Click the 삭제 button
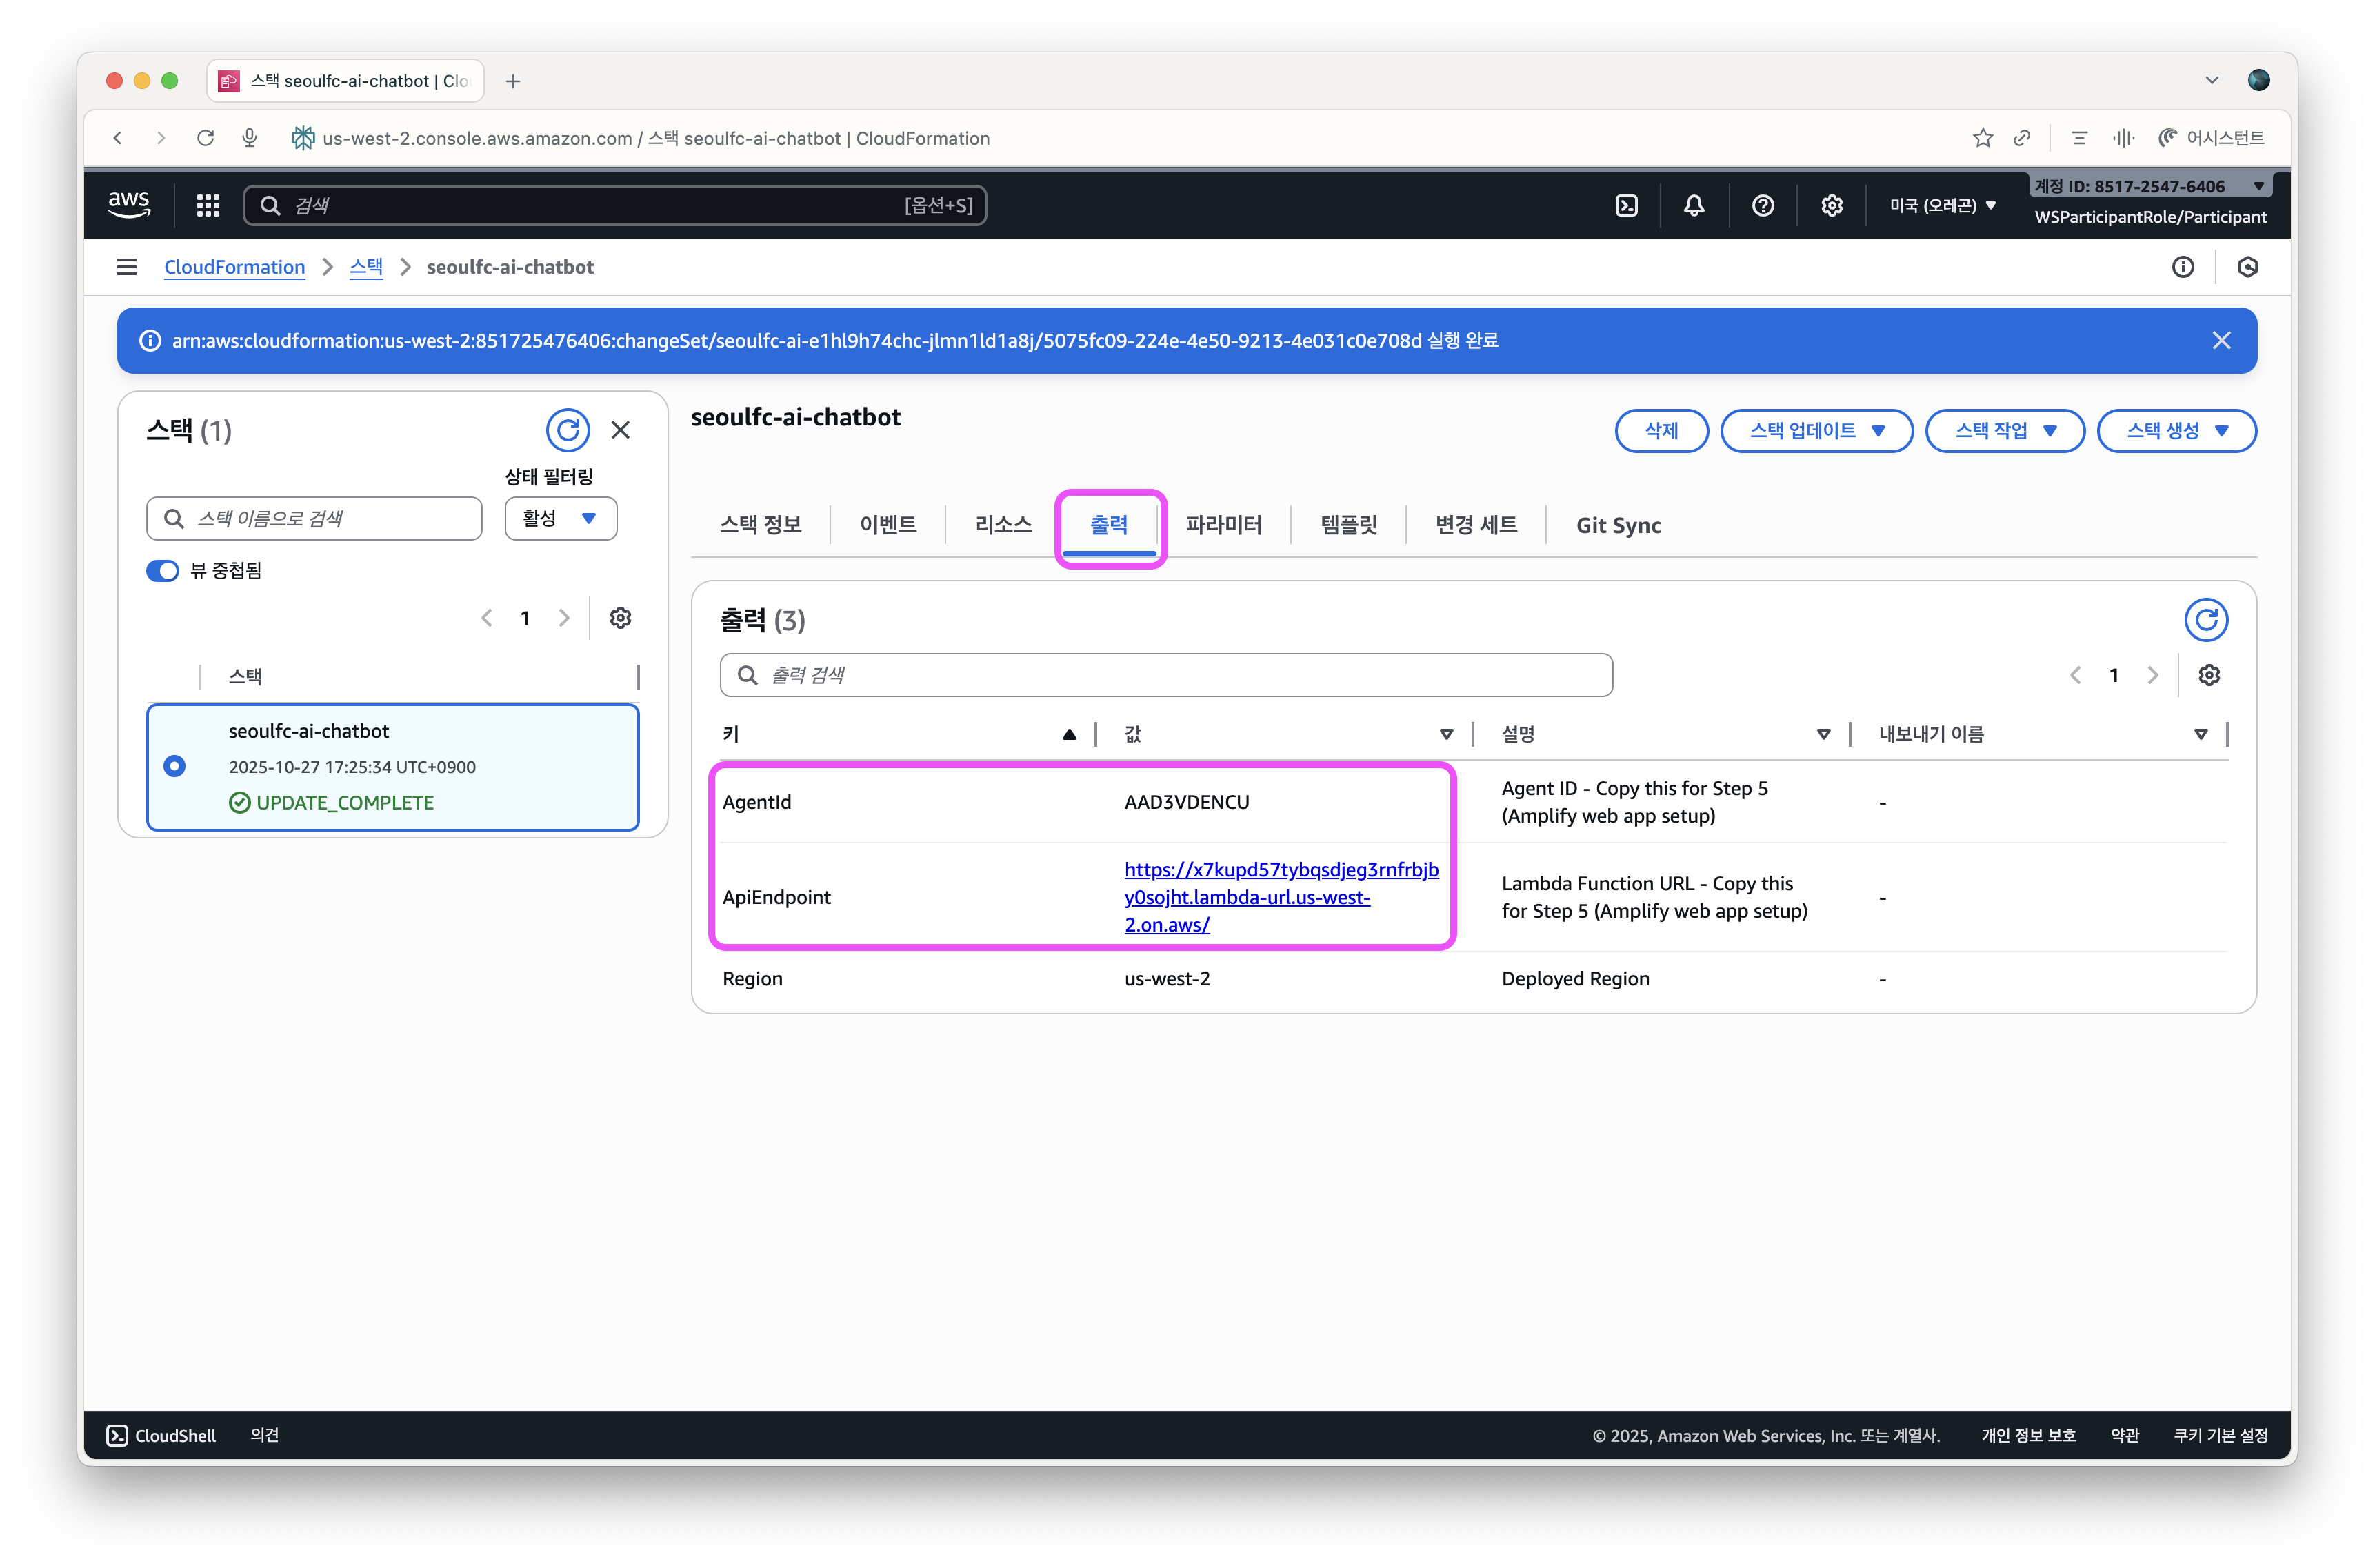 tap(1662, 431)
